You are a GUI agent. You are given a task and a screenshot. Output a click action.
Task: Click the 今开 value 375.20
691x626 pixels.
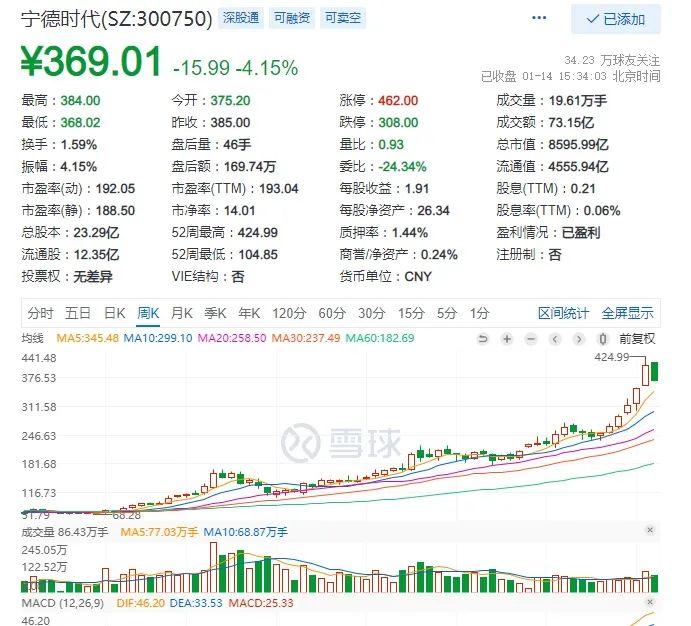click(x=230, y=100)
